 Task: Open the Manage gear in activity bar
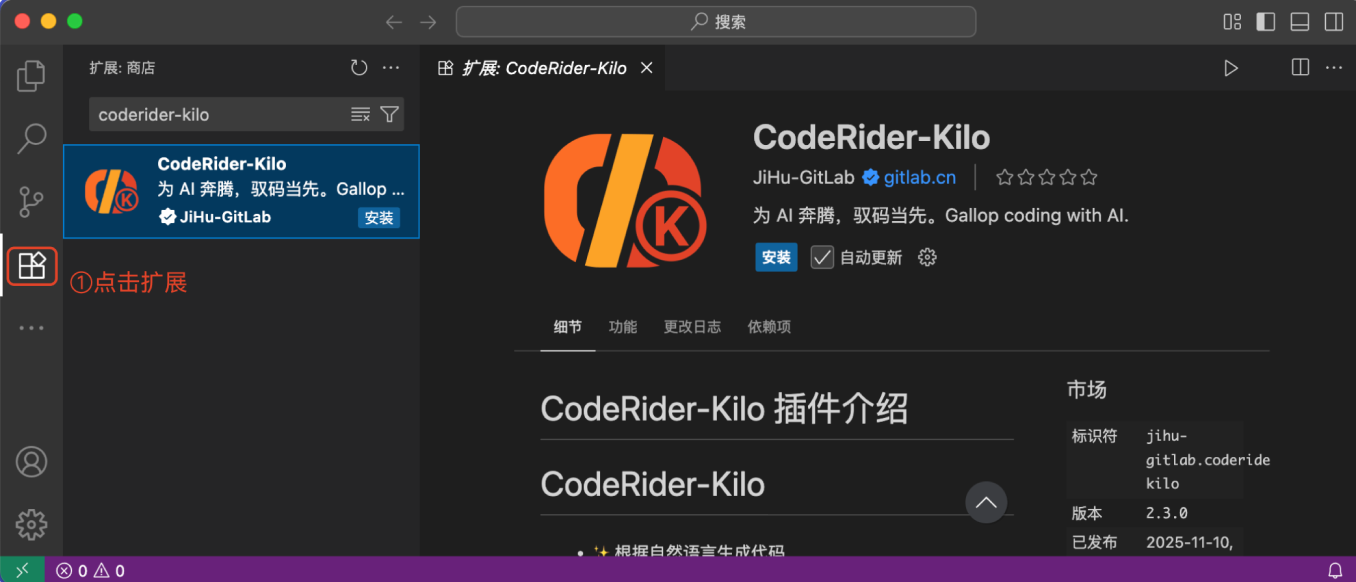point(32,524)
